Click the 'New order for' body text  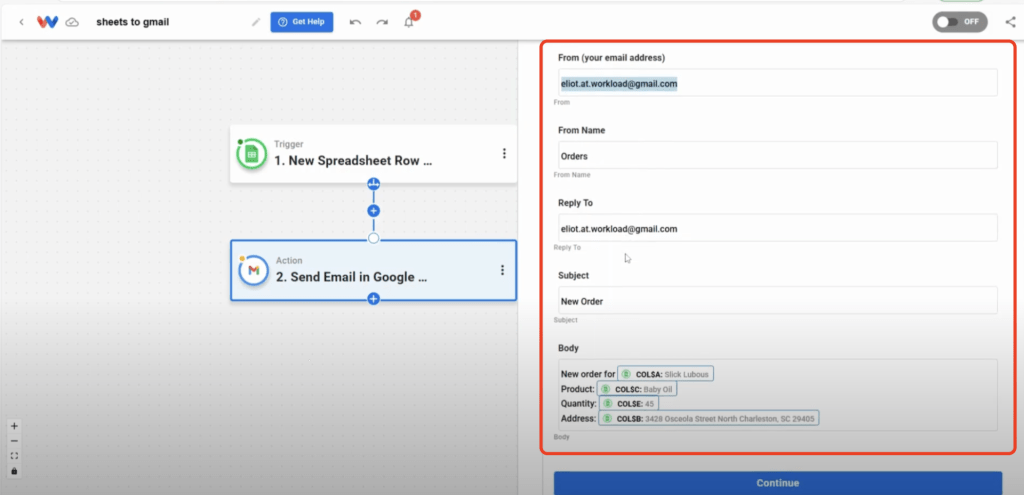pos(588,374)
